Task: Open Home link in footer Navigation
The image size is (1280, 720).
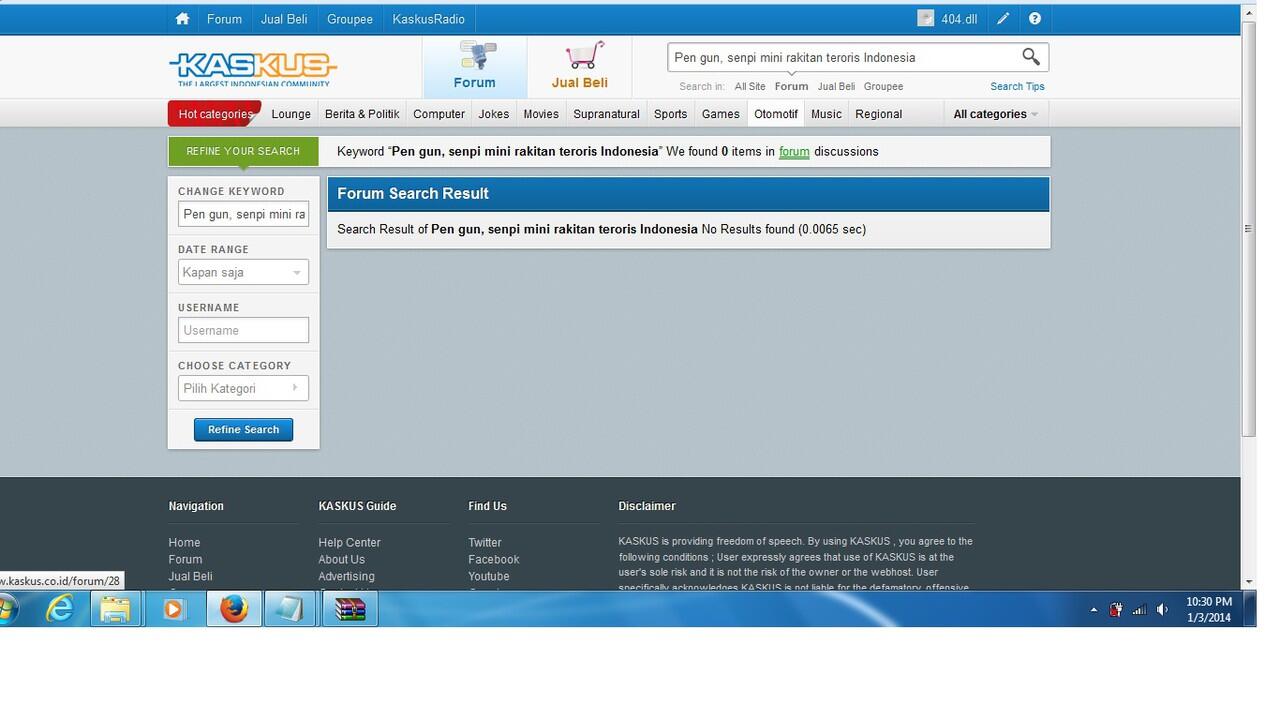Action: pyautogui.click(x=184, y=543)
